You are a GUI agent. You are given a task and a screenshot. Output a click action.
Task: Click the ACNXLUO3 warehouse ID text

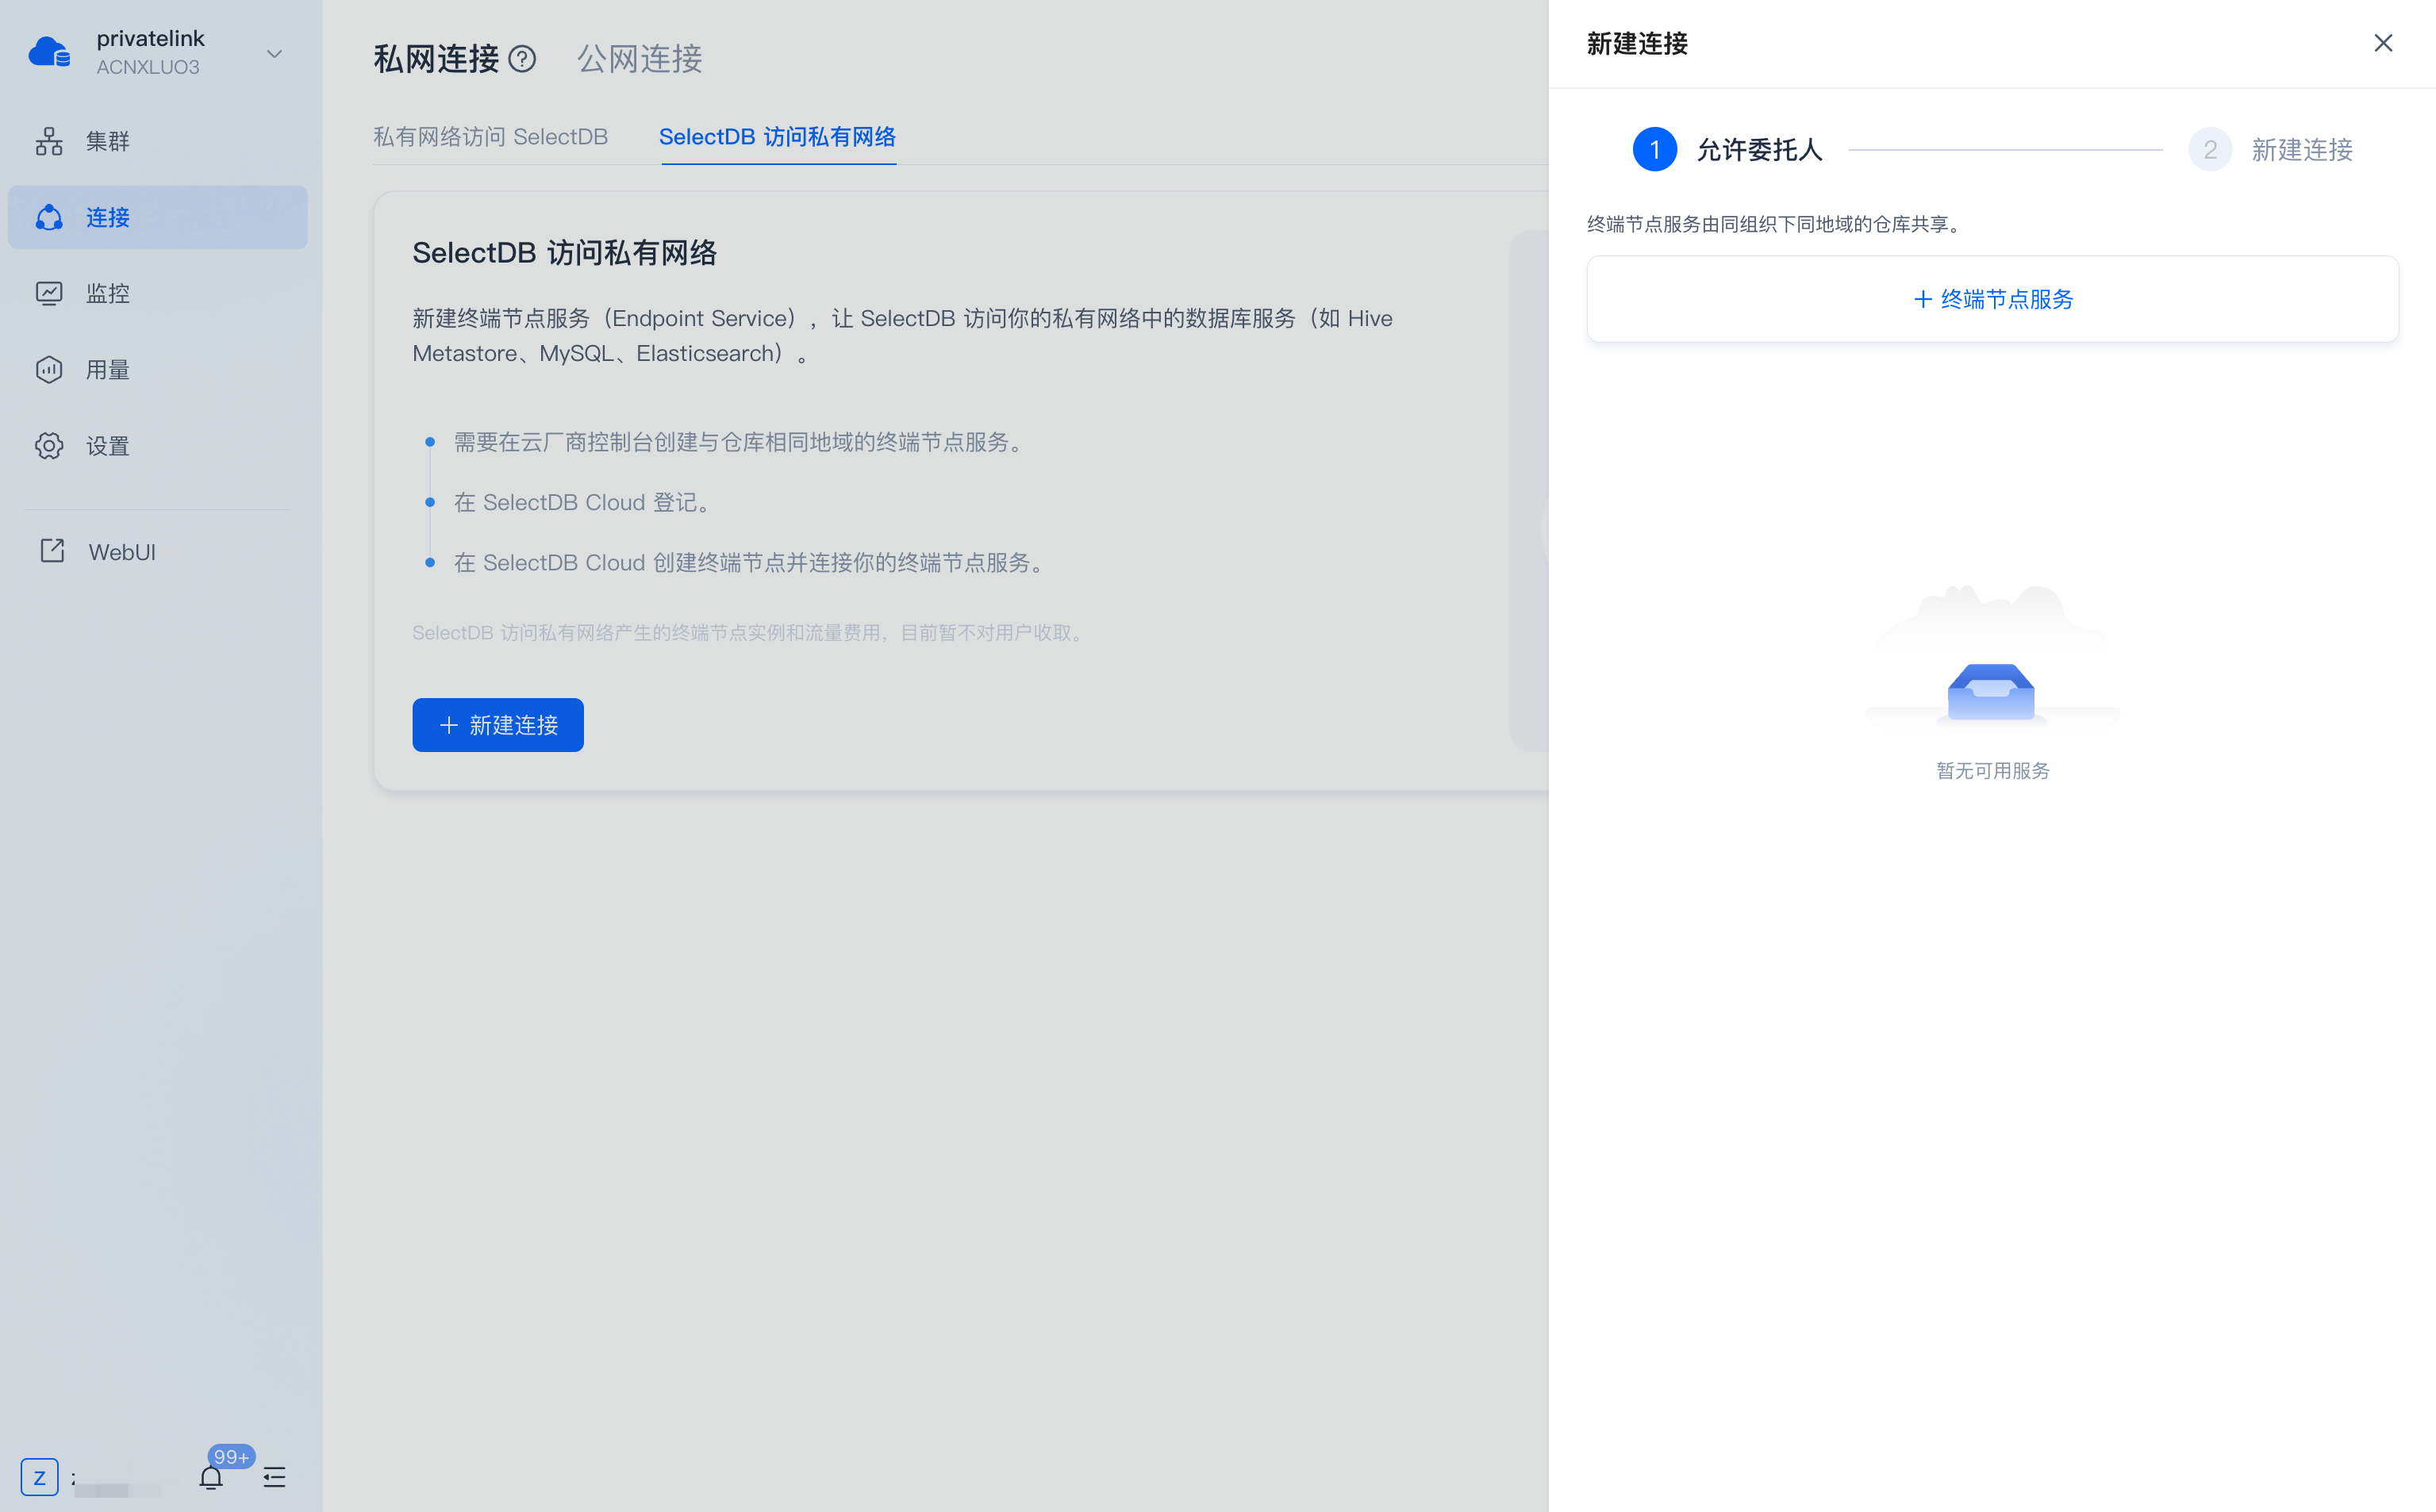tap(148, 67)
